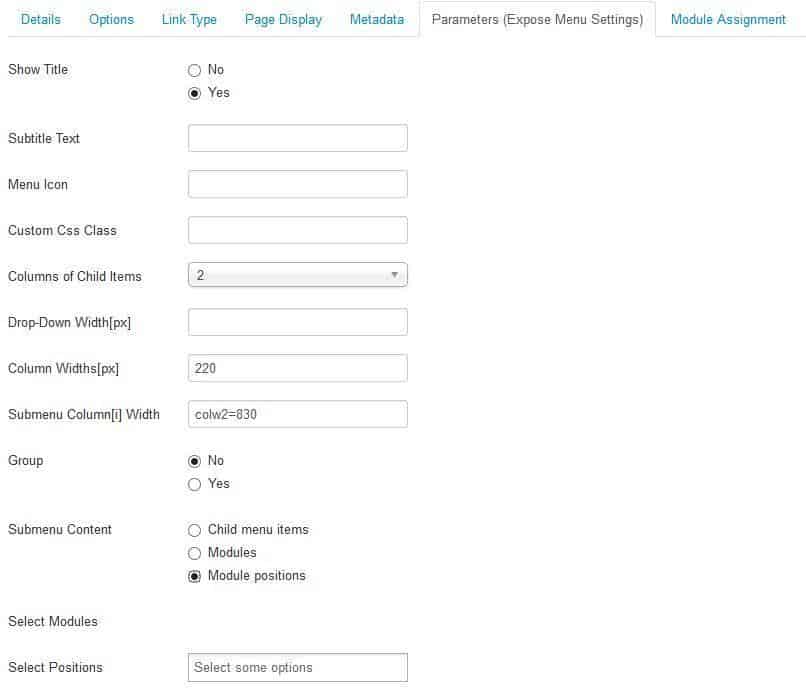806x688 pixels.
Task: Select the Parameters (Expose Menu Settings) tab
Action: point(537,19)
